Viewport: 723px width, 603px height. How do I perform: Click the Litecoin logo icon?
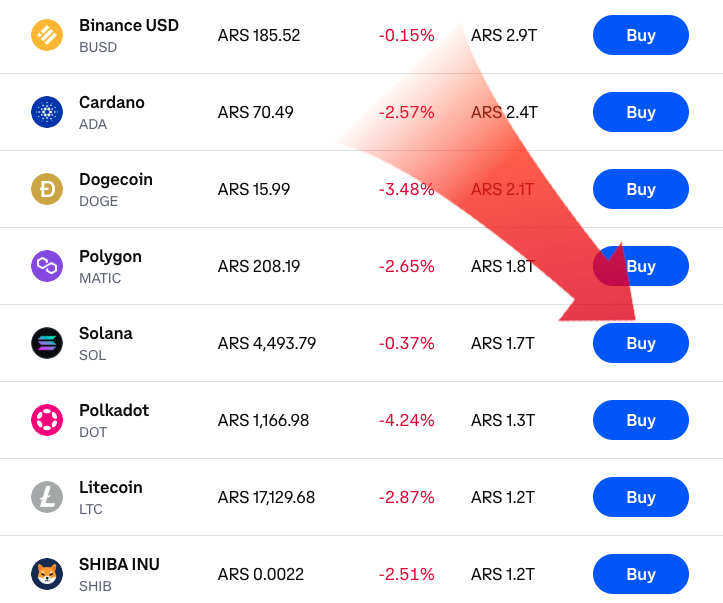pos(47,497)
